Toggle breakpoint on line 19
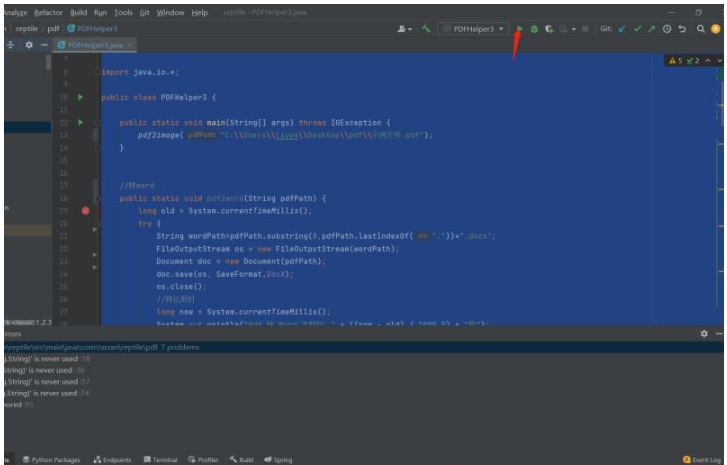Viewport: 727px width, 465px height. [85, 210]
